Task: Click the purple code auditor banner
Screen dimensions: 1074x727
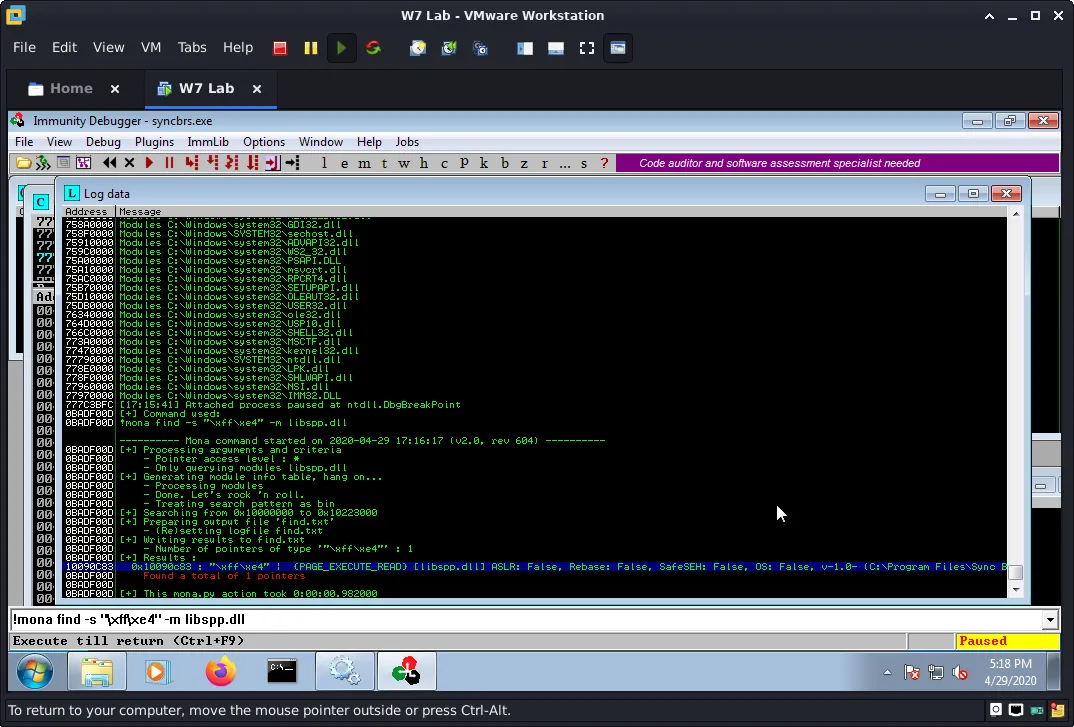Action: [837, 163]
